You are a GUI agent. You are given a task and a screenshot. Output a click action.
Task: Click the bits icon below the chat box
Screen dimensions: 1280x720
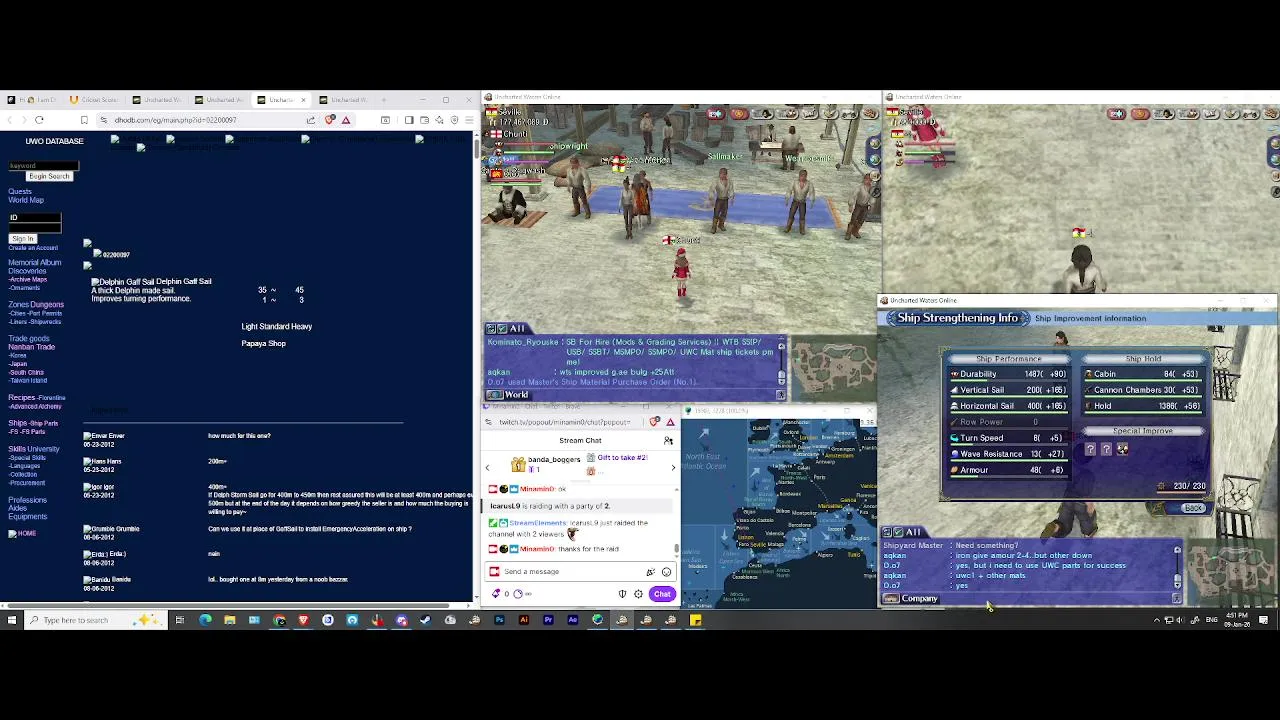tap(497, 594)
